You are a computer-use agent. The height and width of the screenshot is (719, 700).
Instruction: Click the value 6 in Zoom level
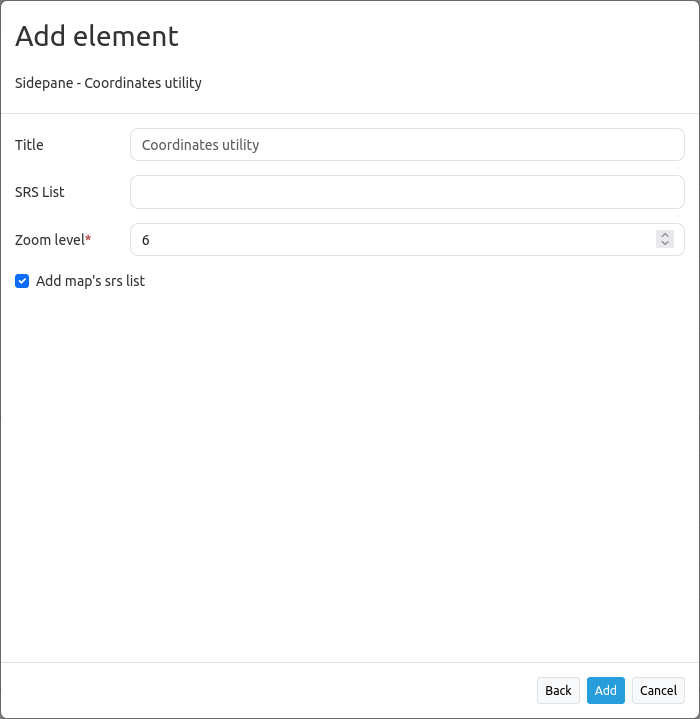[x=146, y=240]
